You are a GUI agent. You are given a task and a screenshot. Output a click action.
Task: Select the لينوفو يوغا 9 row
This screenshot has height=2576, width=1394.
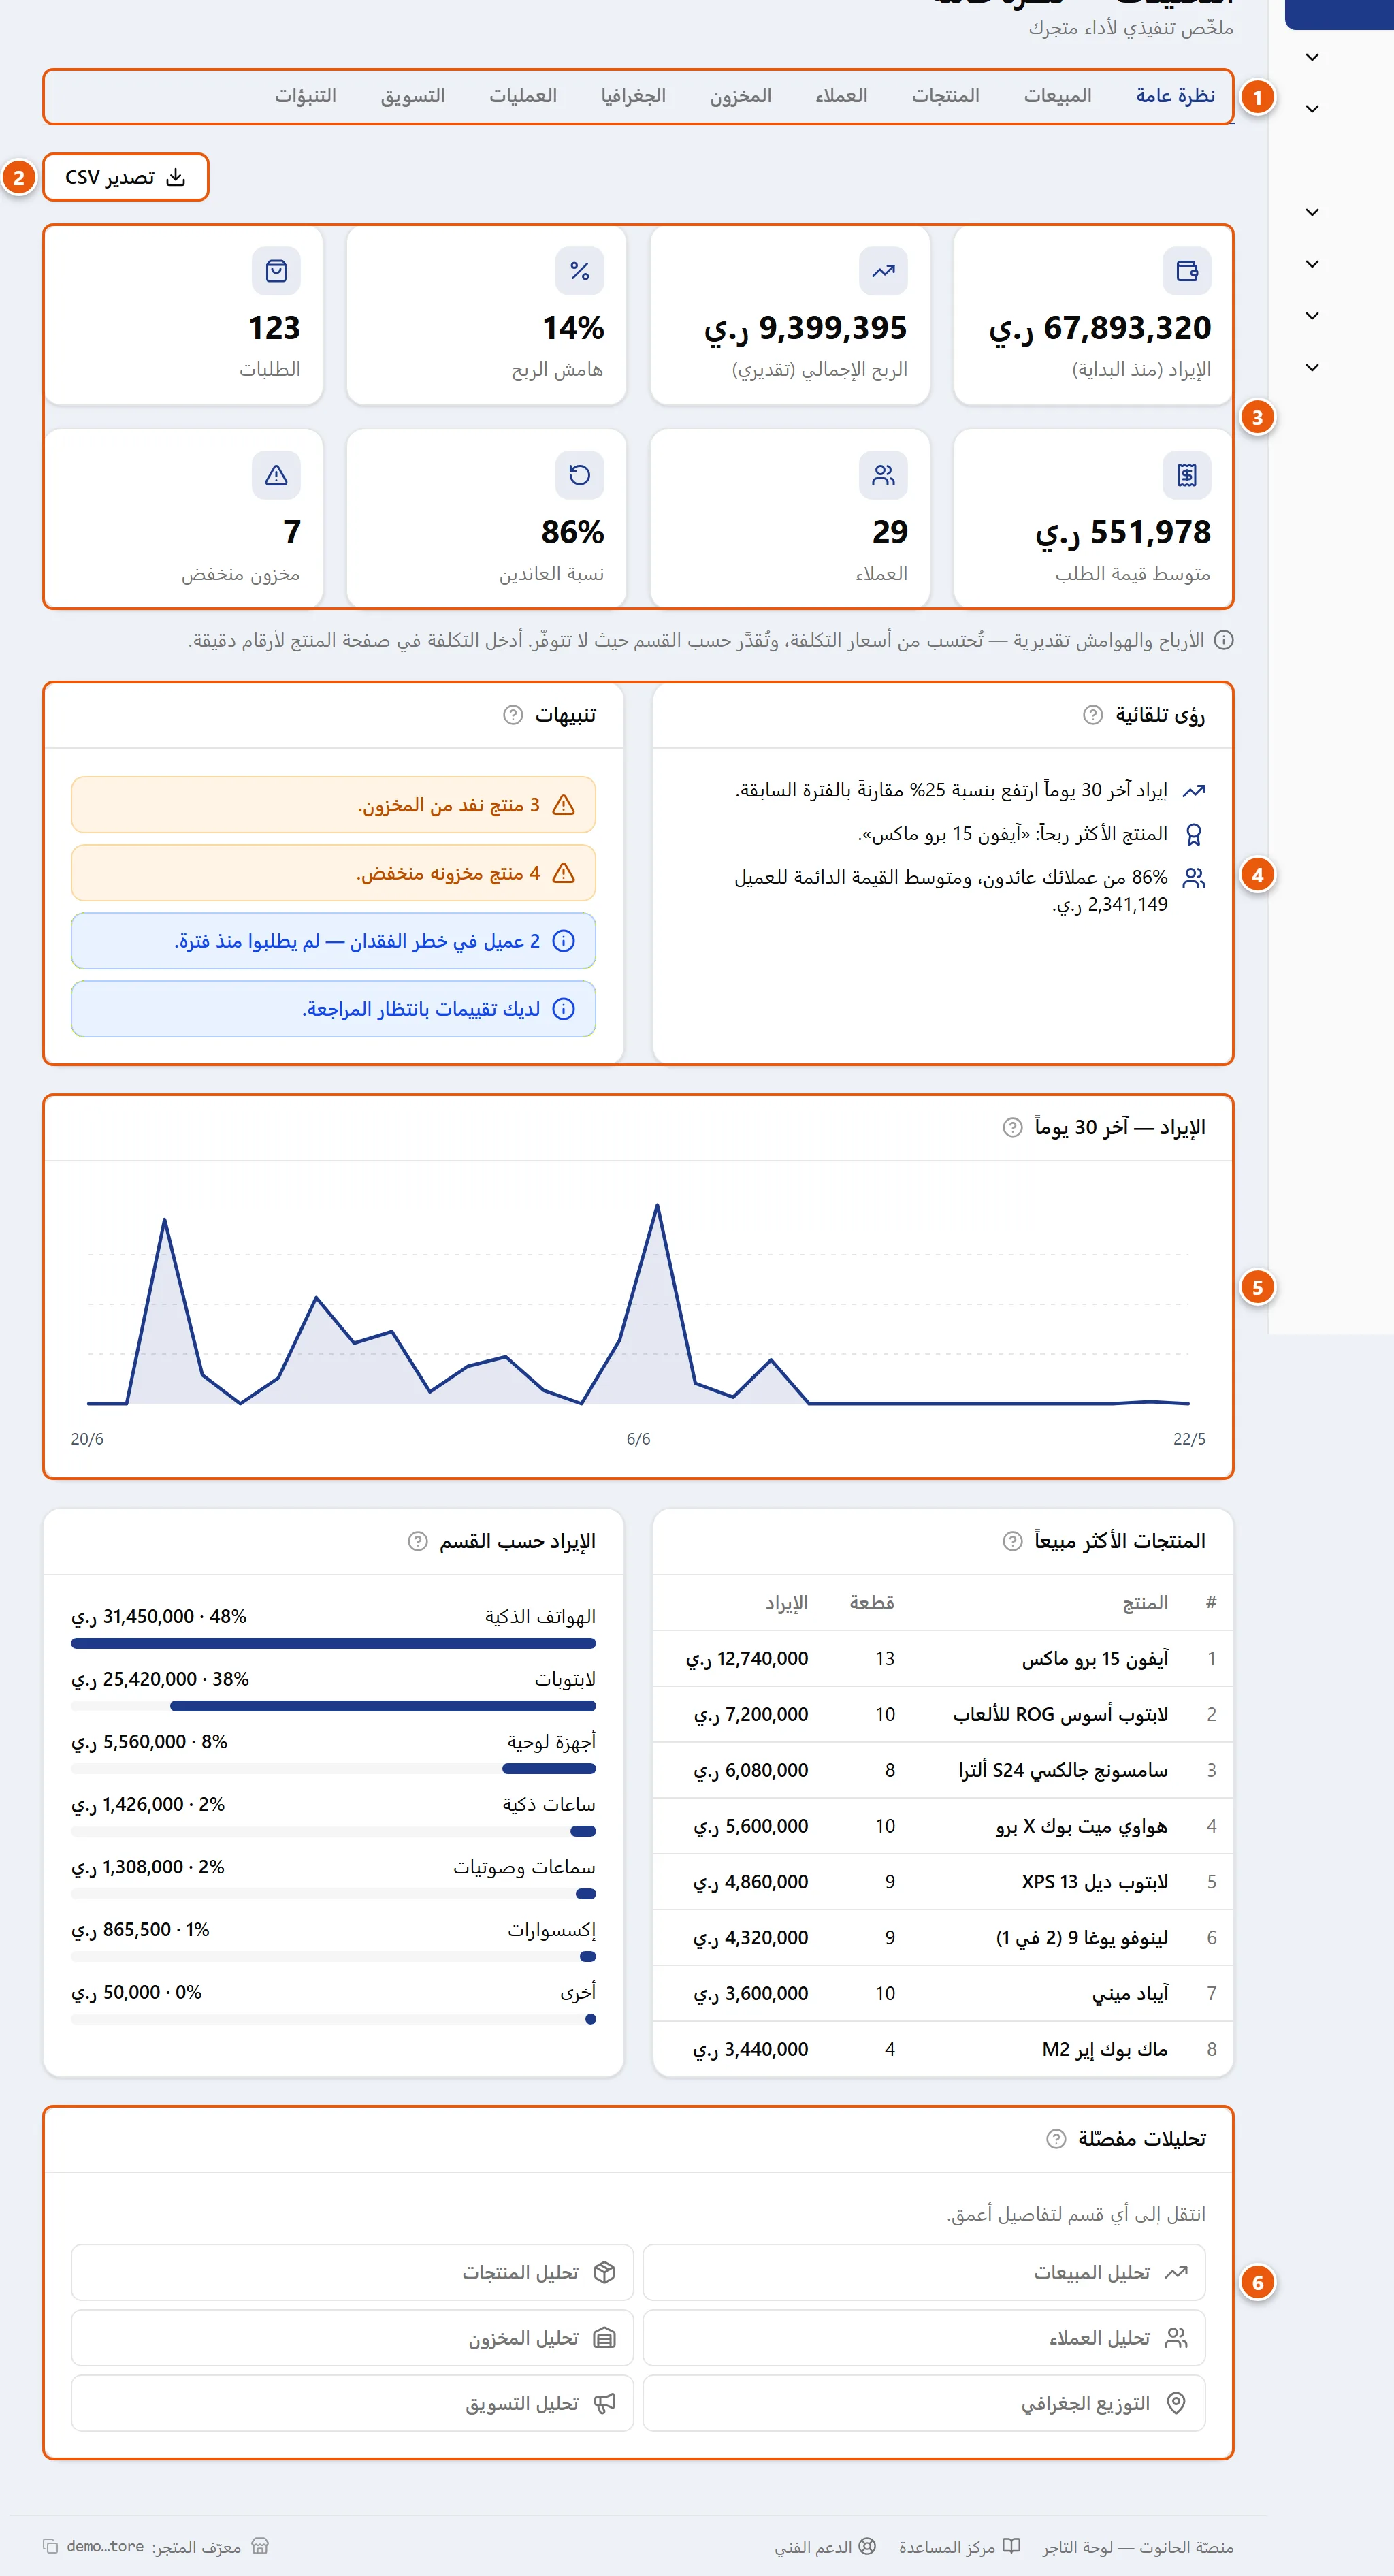[x=943, y=1938]
